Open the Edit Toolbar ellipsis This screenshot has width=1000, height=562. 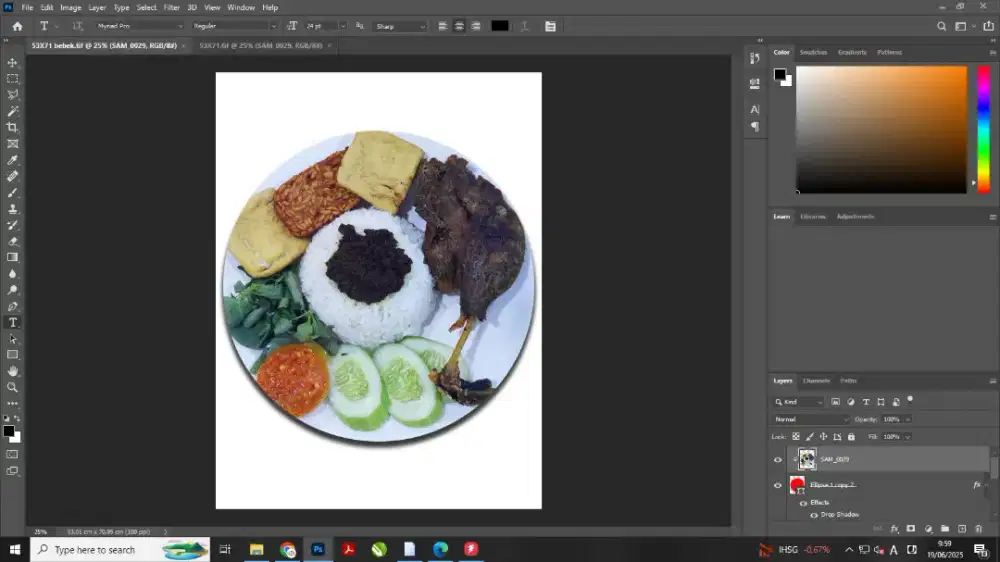(x=12, y=403)
